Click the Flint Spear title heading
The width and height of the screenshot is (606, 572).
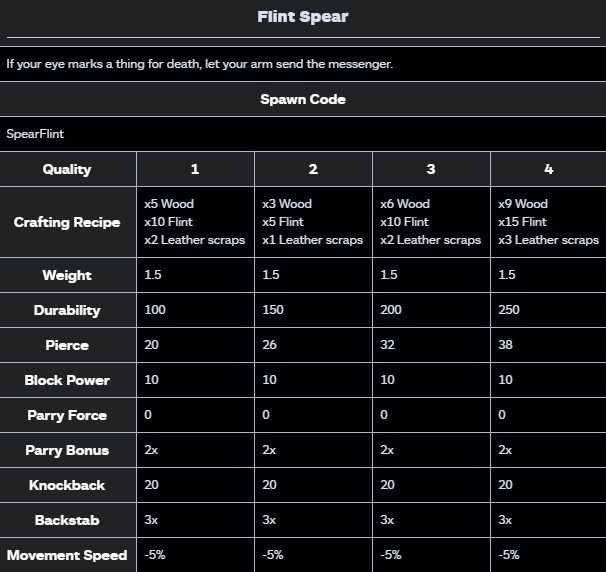pos(303,17)
